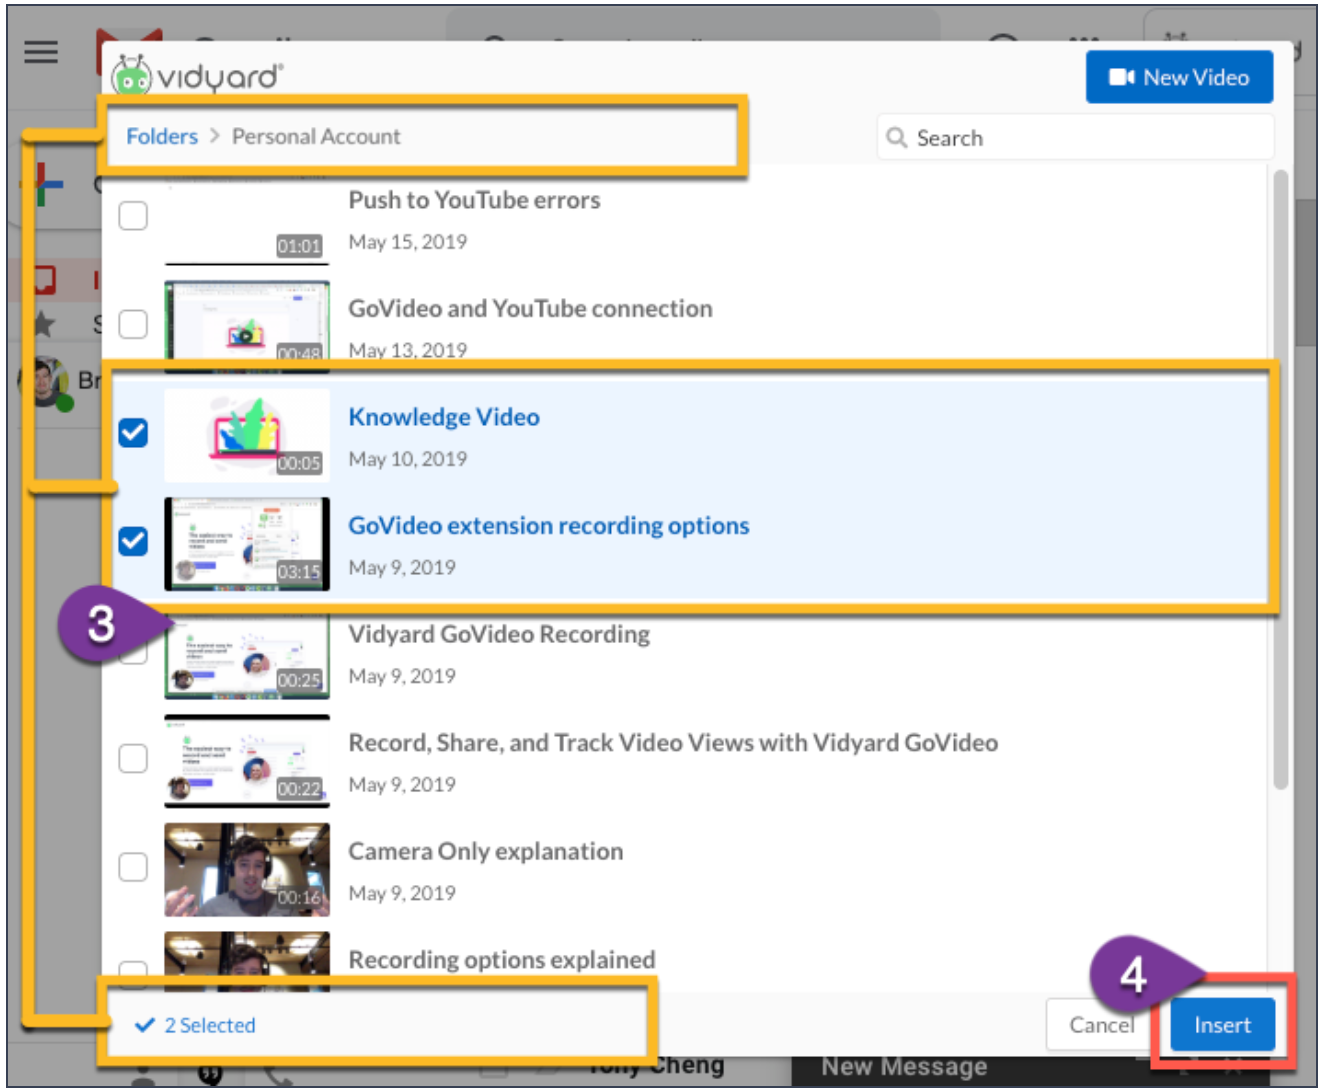
Task: Click the Push to YouTube errors title
Action: (x=474, y=200)
